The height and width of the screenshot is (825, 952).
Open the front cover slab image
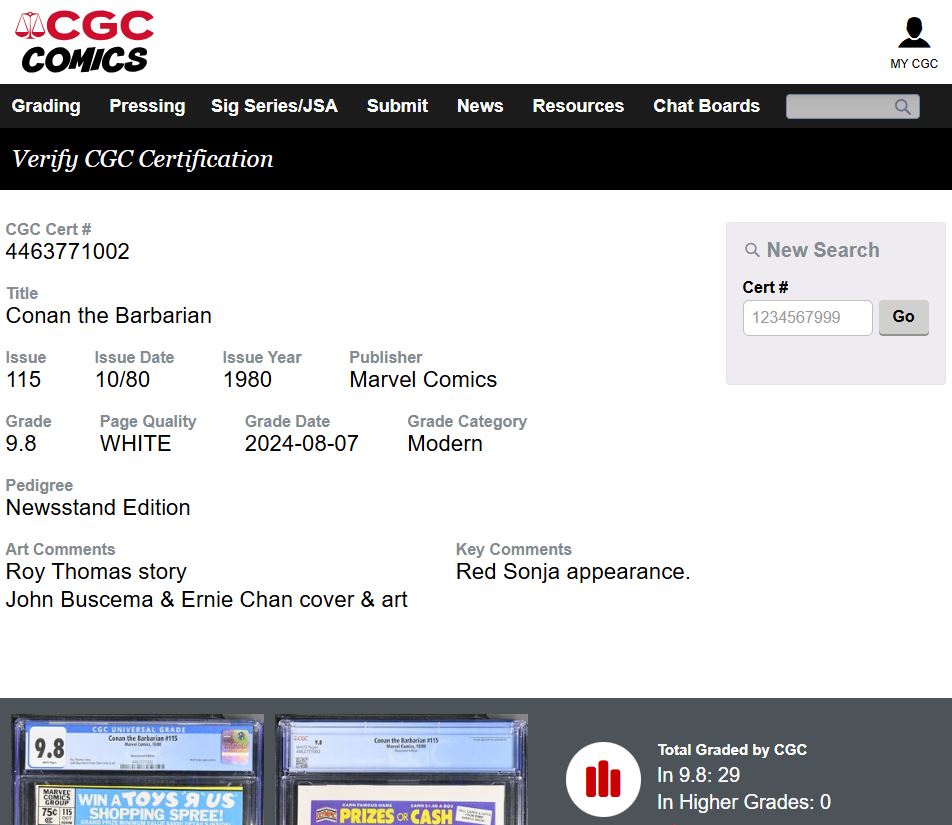[137, 769]
